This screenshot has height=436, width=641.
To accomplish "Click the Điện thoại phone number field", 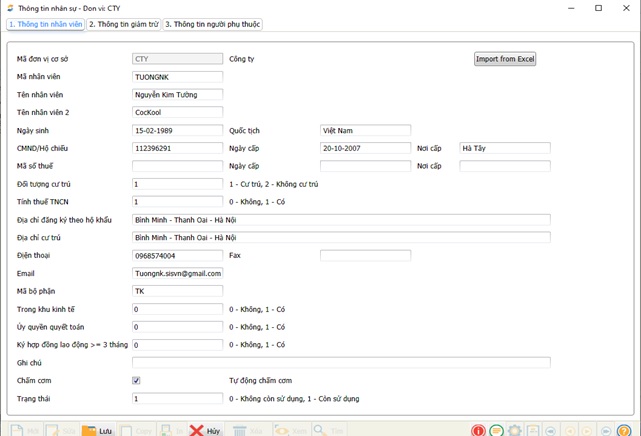I will coord(177,256).
